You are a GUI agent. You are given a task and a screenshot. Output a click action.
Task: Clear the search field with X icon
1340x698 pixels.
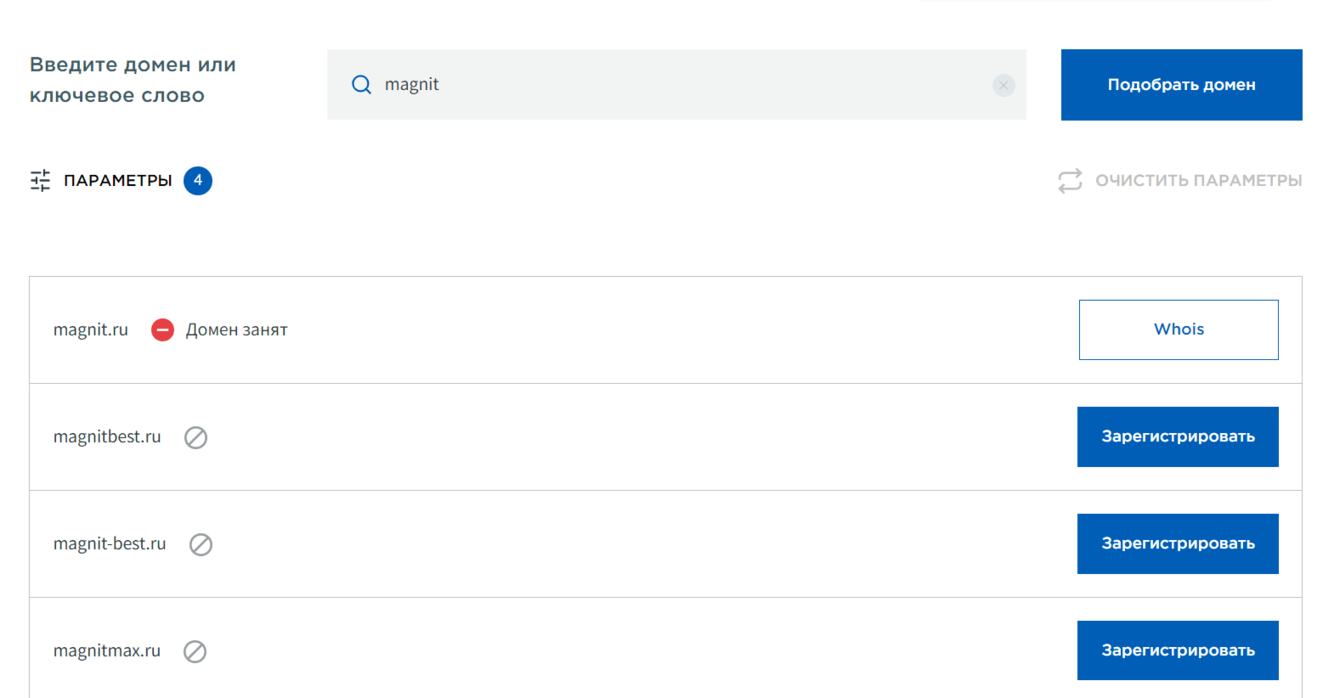click(x=1003, y=85)
